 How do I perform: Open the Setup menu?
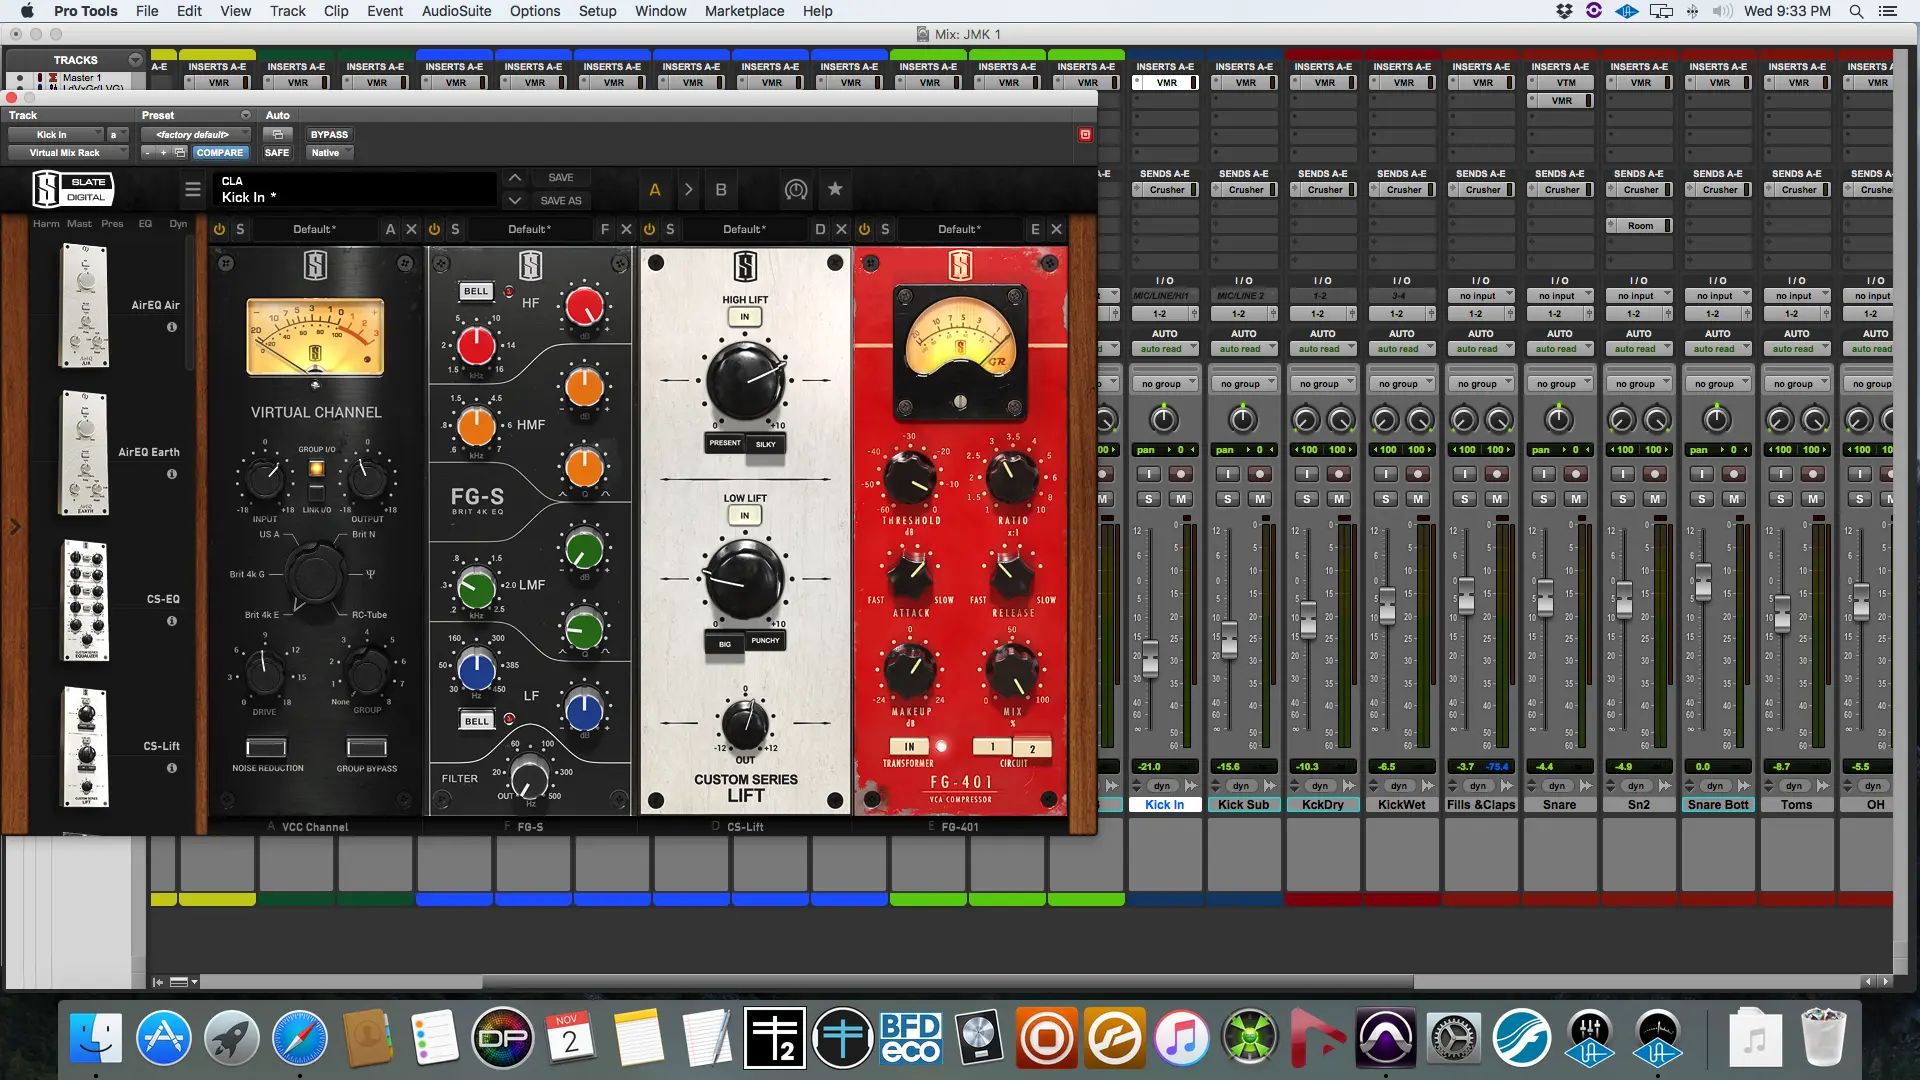597,11
